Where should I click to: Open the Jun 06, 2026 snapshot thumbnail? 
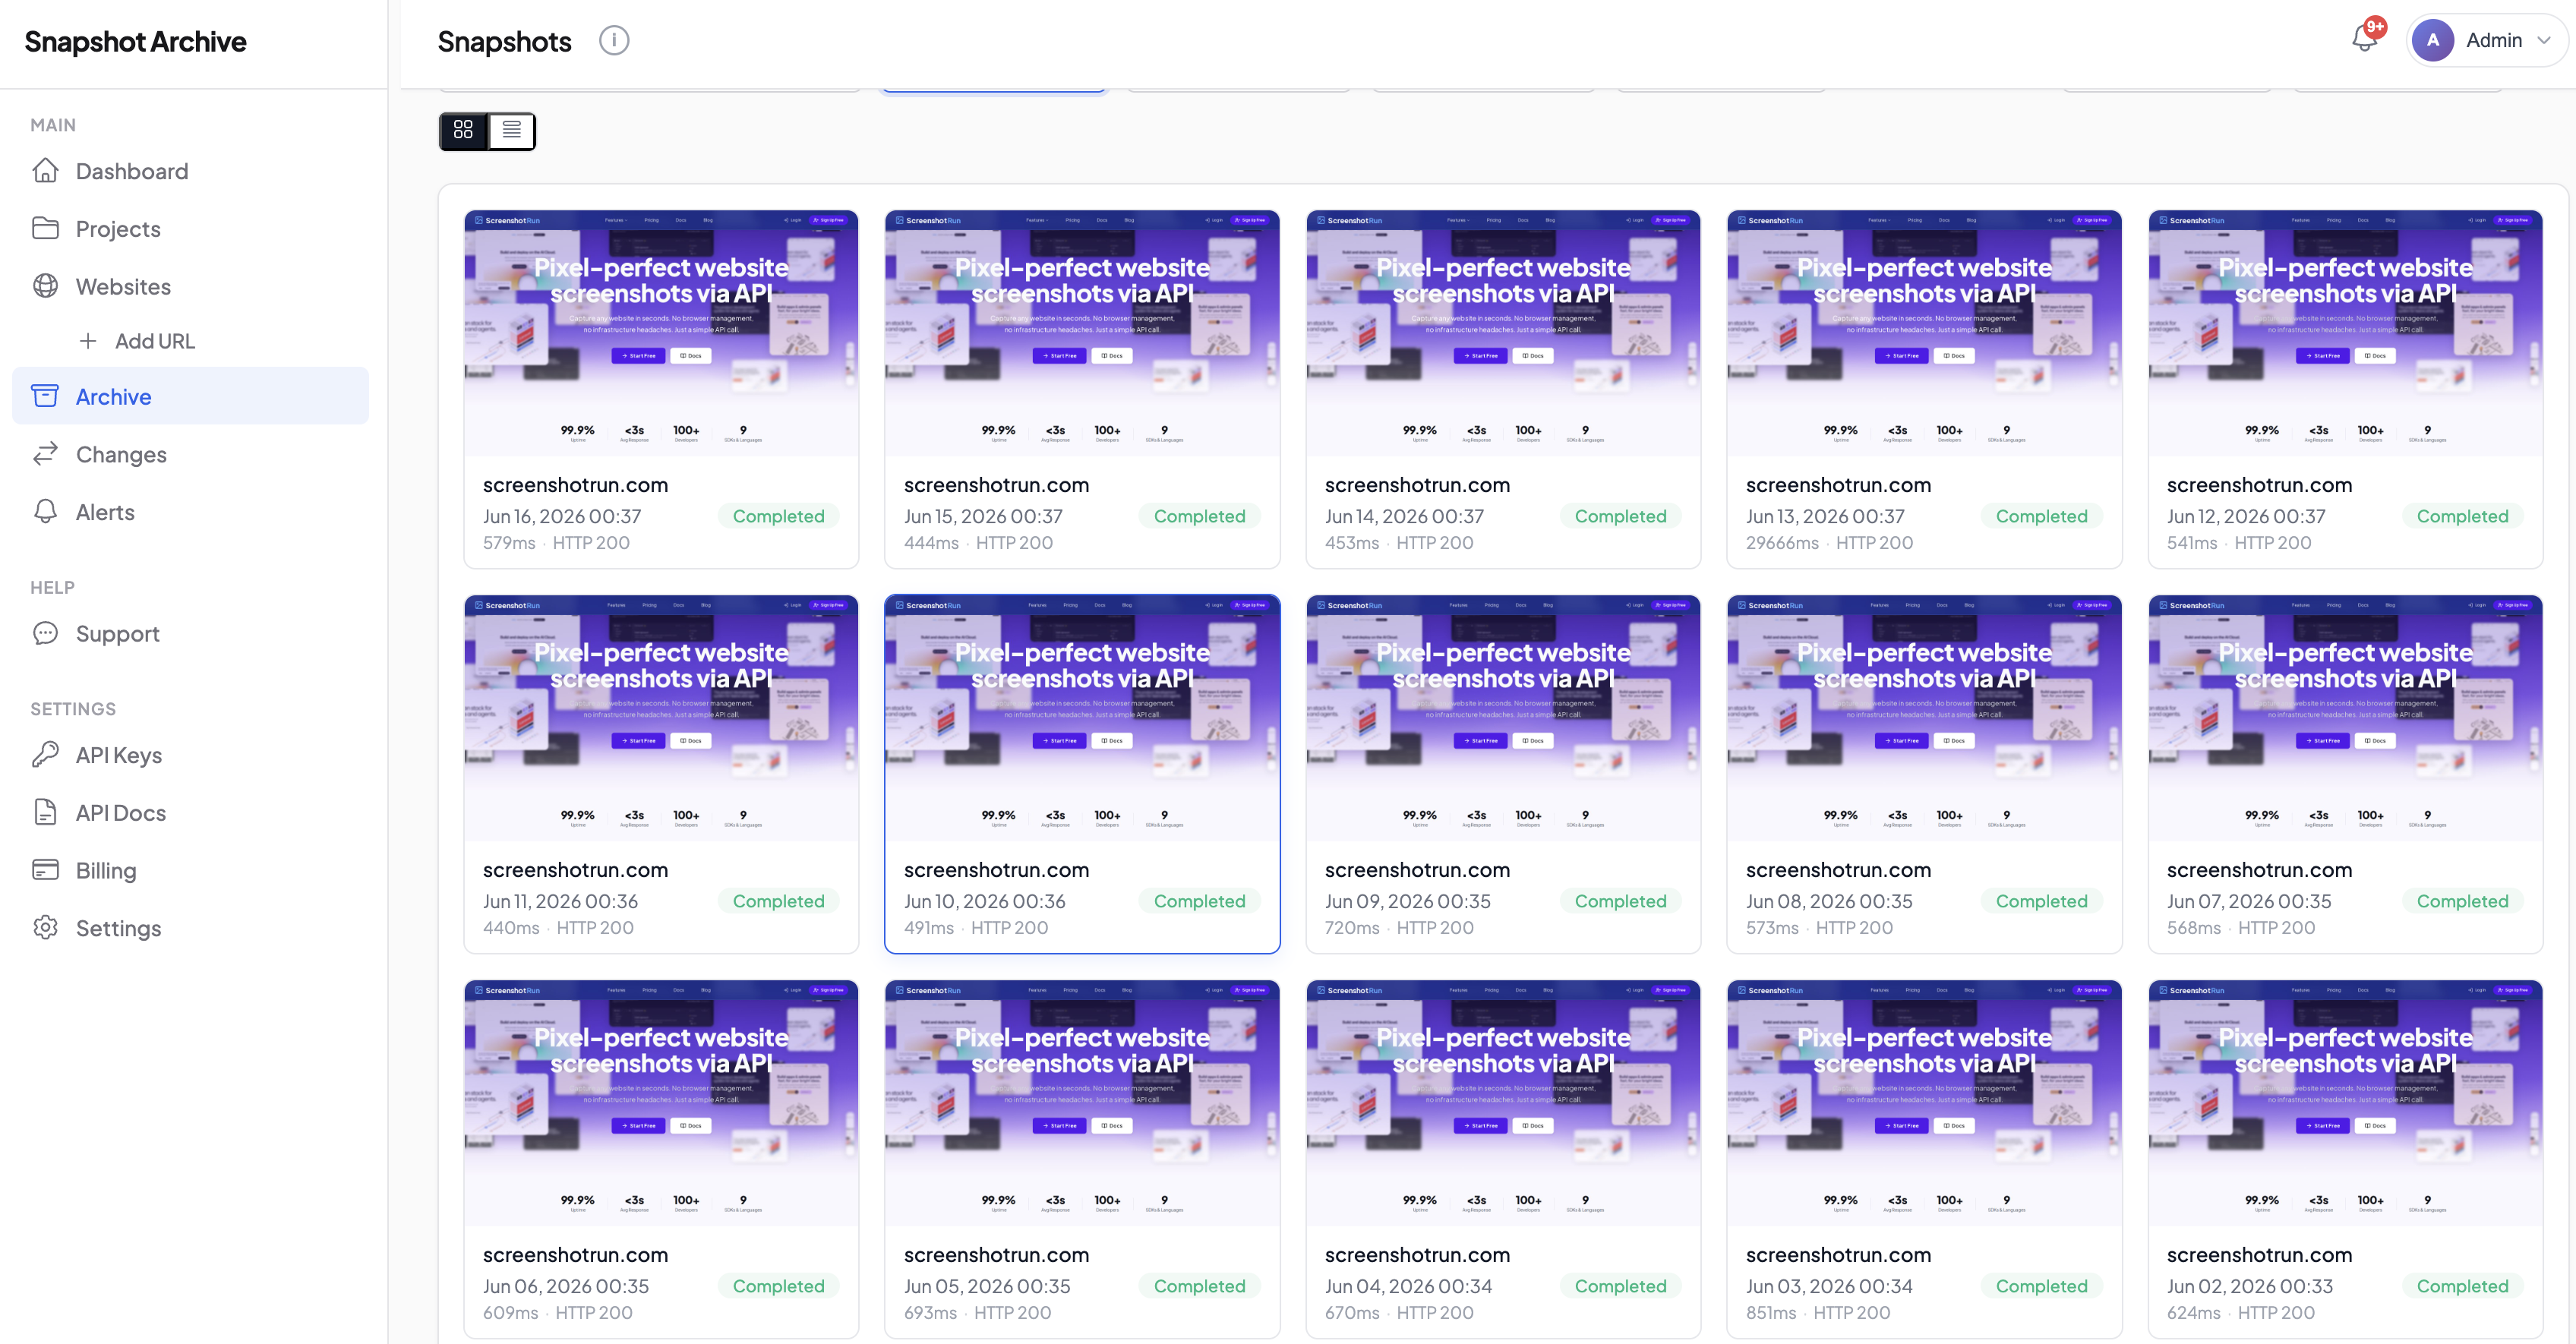click(661, 1103)
